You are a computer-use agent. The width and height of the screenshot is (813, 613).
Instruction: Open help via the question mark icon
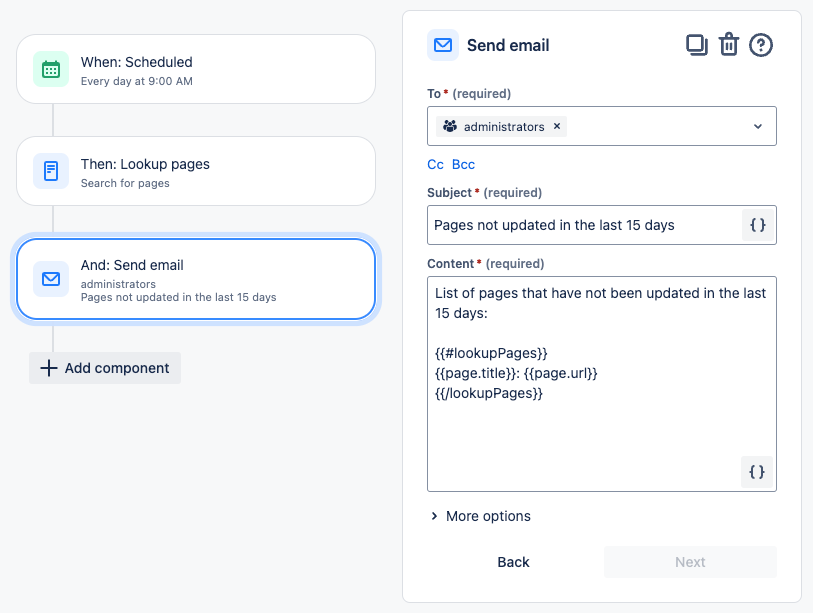760,44
